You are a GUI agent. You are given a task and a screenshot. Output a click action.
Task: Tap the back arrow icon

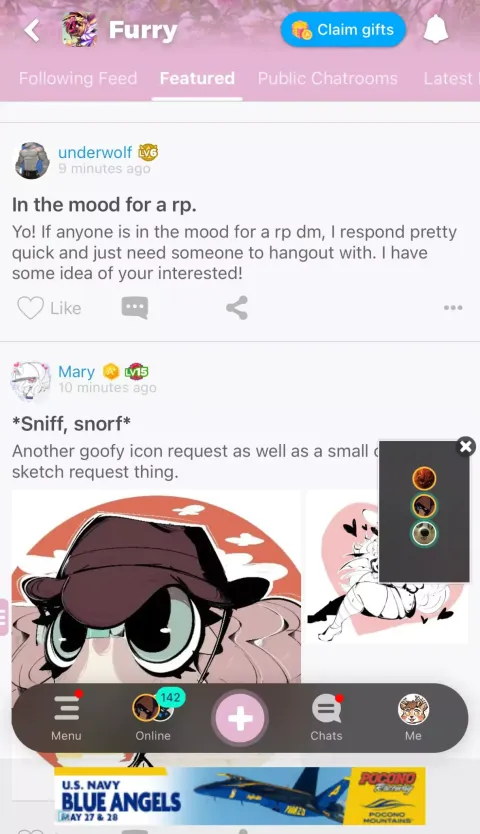32,30
